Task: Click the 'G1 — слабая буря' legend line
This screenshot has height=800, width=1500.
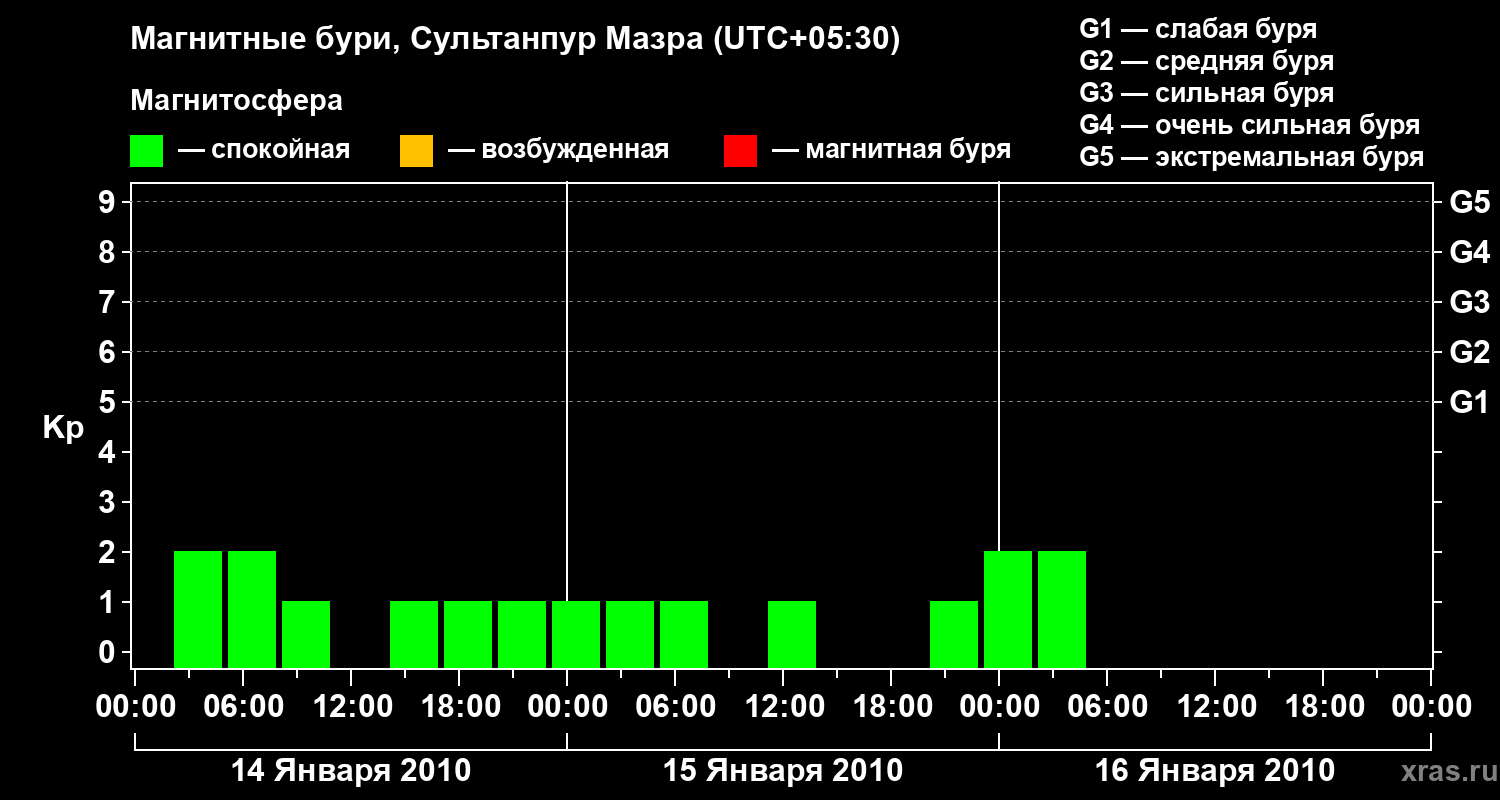Action: click(x=1198, y=29)
